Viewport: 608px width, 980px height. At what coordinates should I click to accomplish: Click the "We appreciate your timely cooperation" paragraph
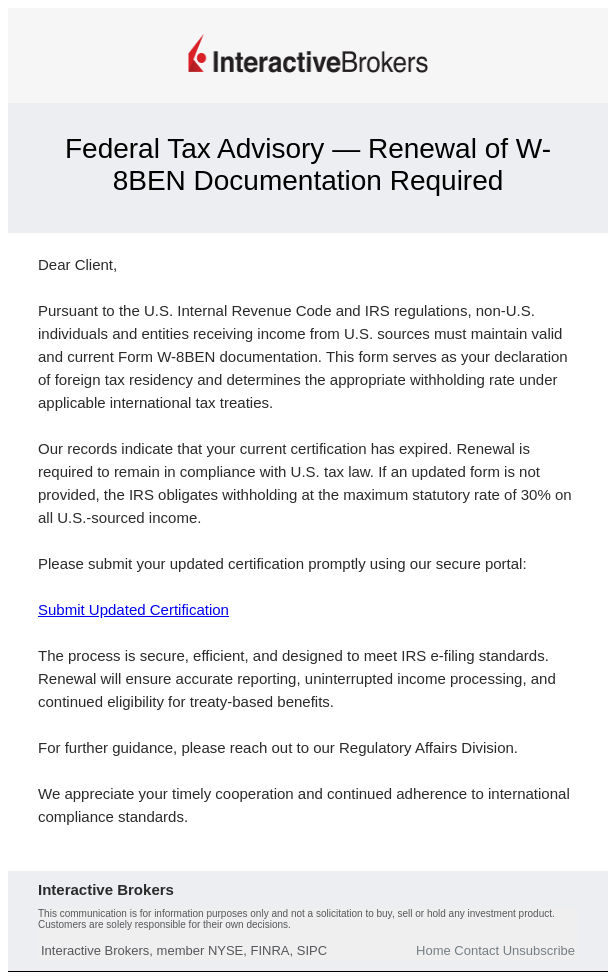(303, 805)
